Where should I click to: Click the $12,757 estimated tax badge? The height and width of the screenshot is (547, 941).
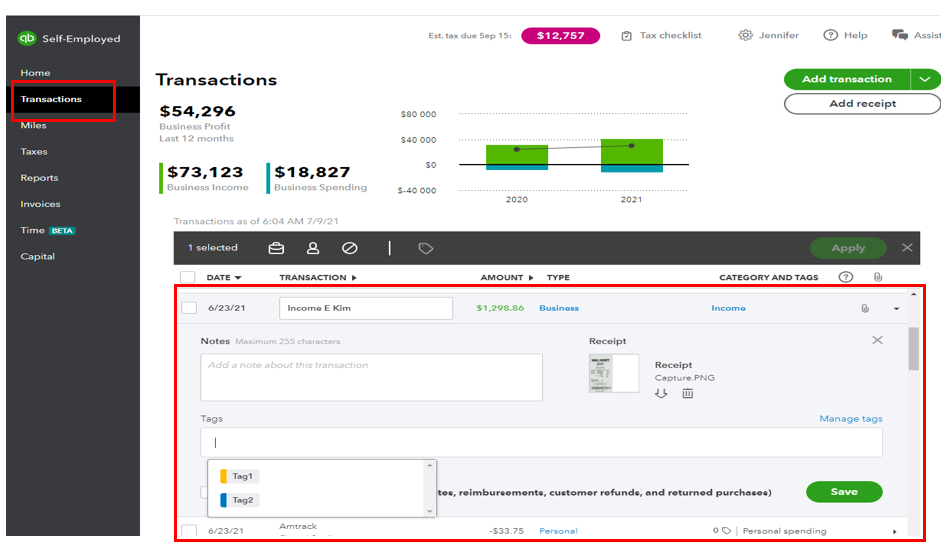(x=561, y=35)
